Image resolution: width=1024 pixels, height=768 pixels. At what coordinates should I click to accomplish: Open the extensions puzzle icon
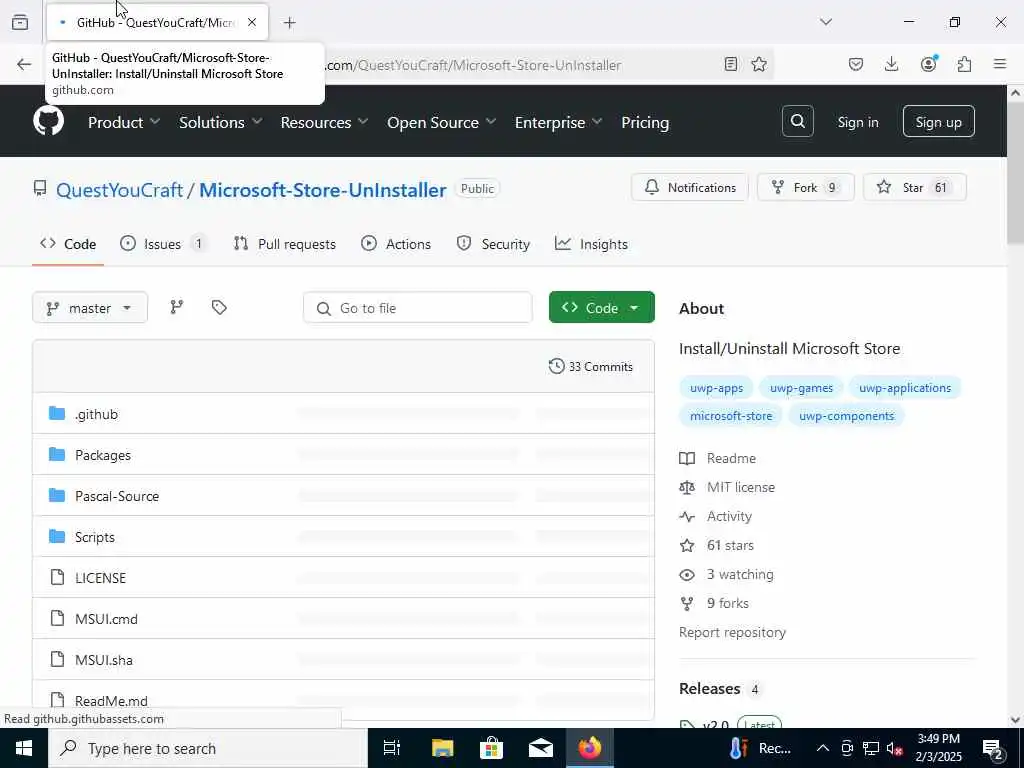pos(964,64)
